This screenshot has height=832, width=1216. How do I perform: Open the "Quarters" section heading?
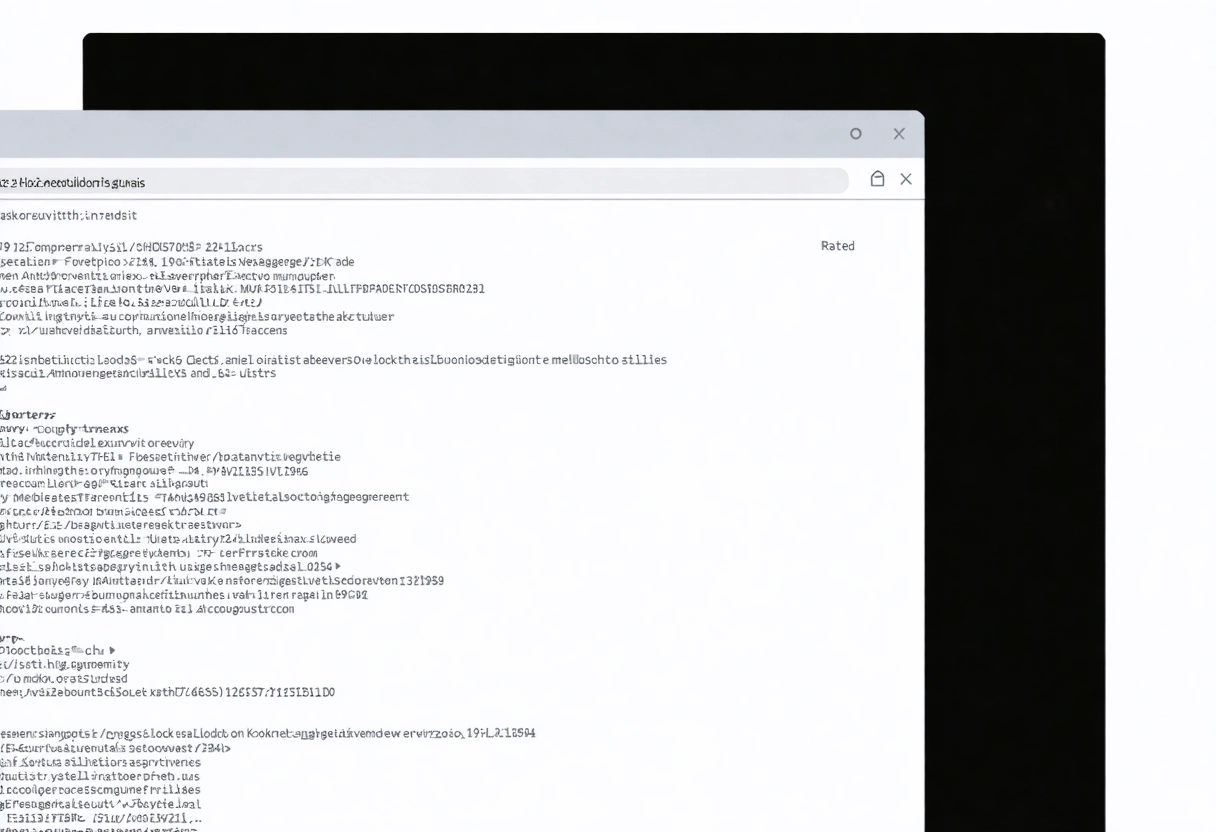pyautogui.click(x=27, y=414)
